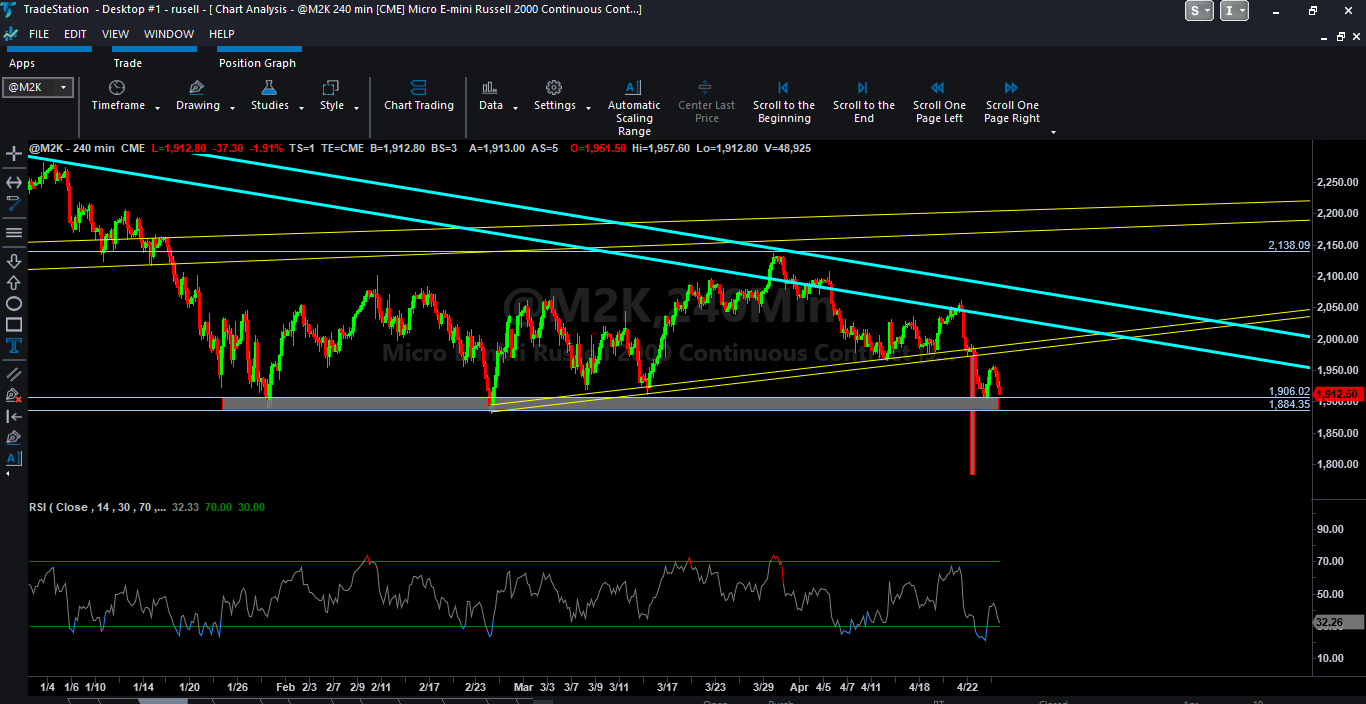Select the crosshair pointer tool
The image size is (1366, 704).
pyautogui.click(x=14, y=154)
